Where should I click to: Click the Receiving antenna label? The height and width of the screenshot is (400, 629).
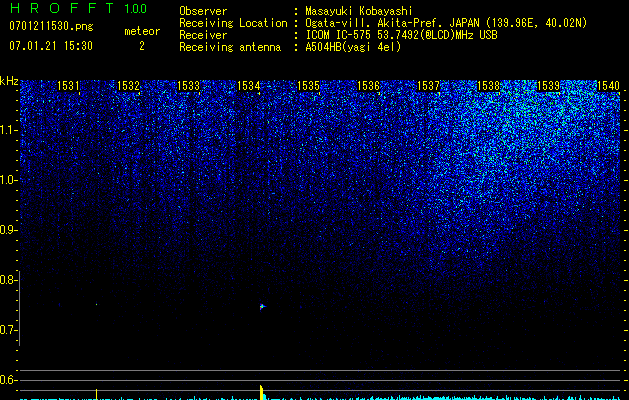(x=230, y=47)
